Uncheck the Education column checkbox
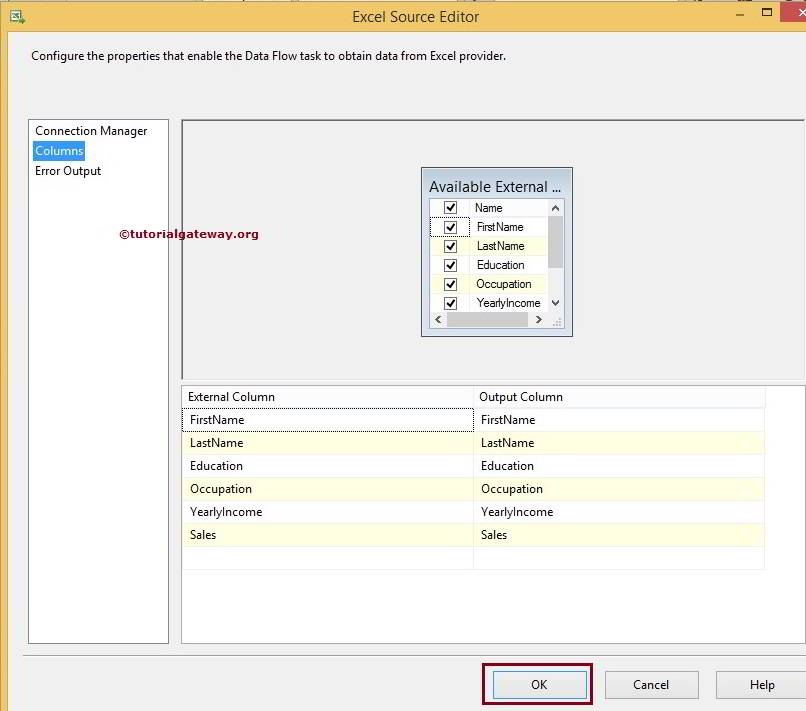 [x=449, y=265]
